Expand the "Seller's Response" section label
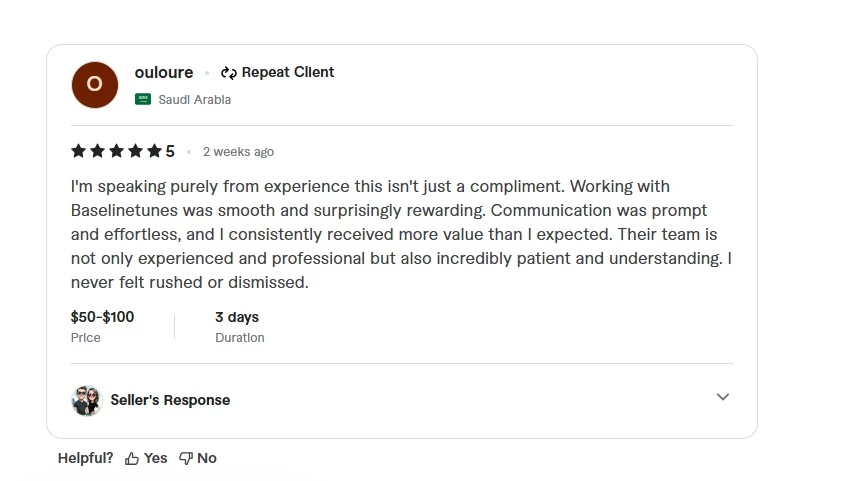867x481 pixels. (170, 400)
